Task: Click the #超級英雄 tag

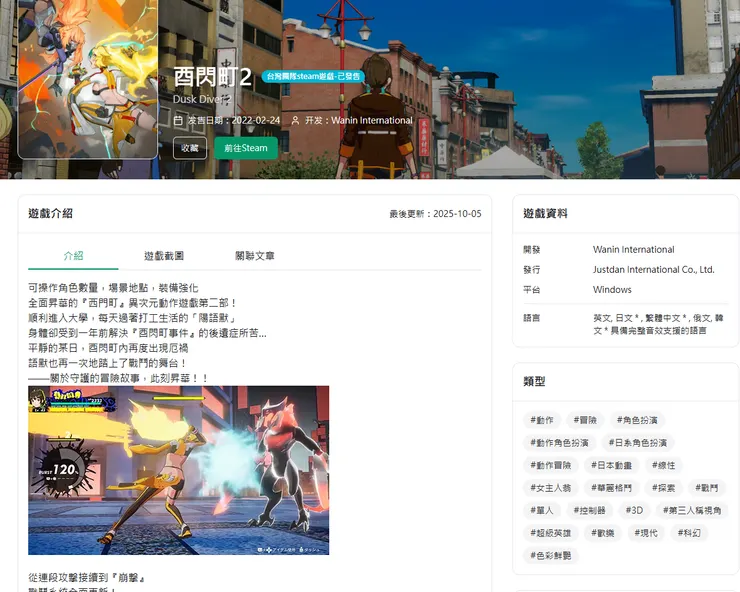Action: (x=551, y=533)
